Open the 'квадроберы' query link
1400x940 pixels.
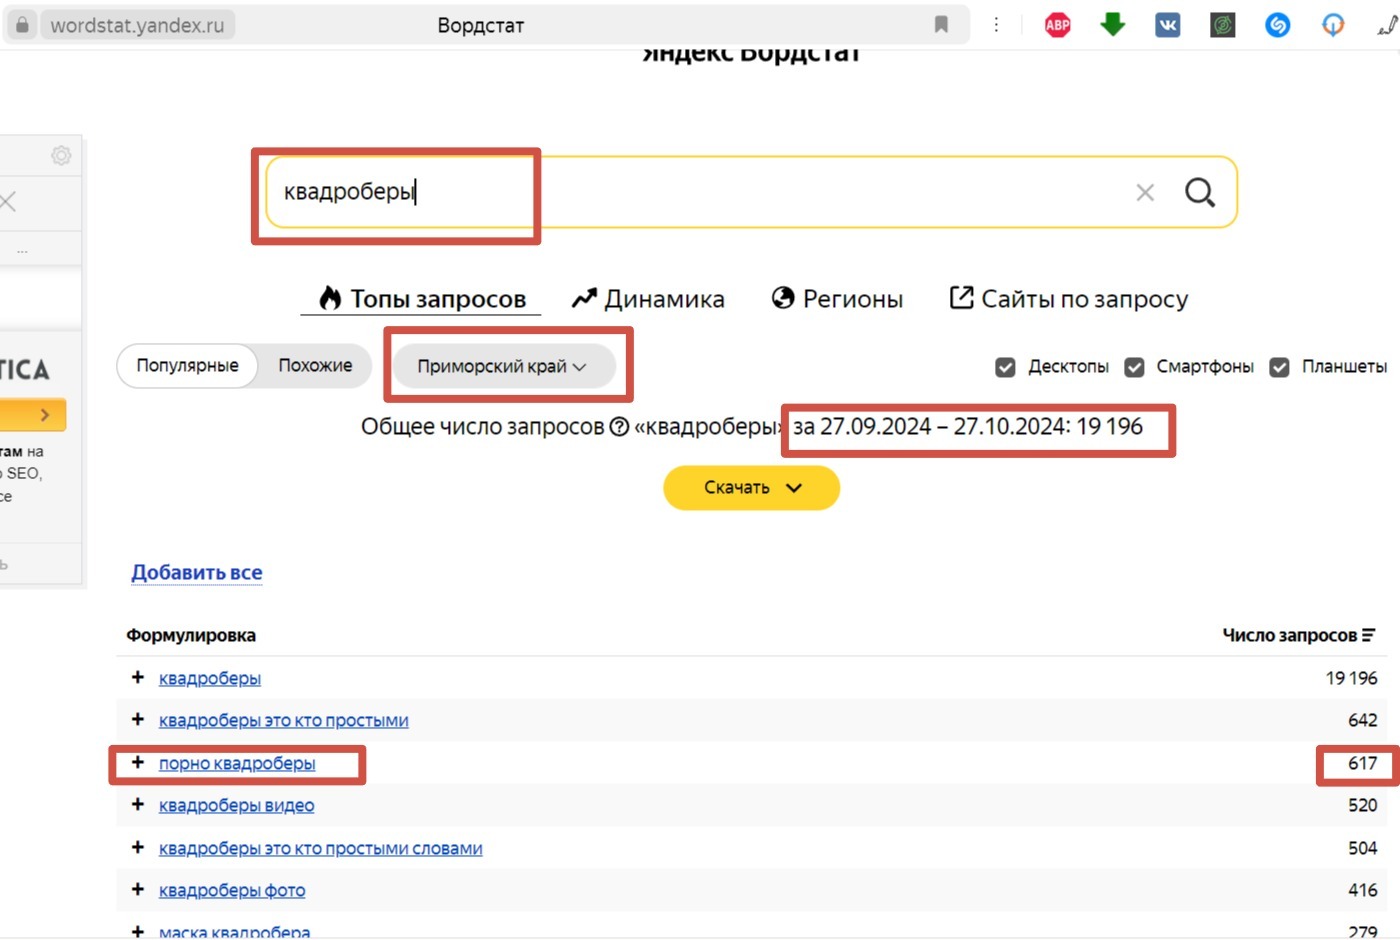(210, 678)
